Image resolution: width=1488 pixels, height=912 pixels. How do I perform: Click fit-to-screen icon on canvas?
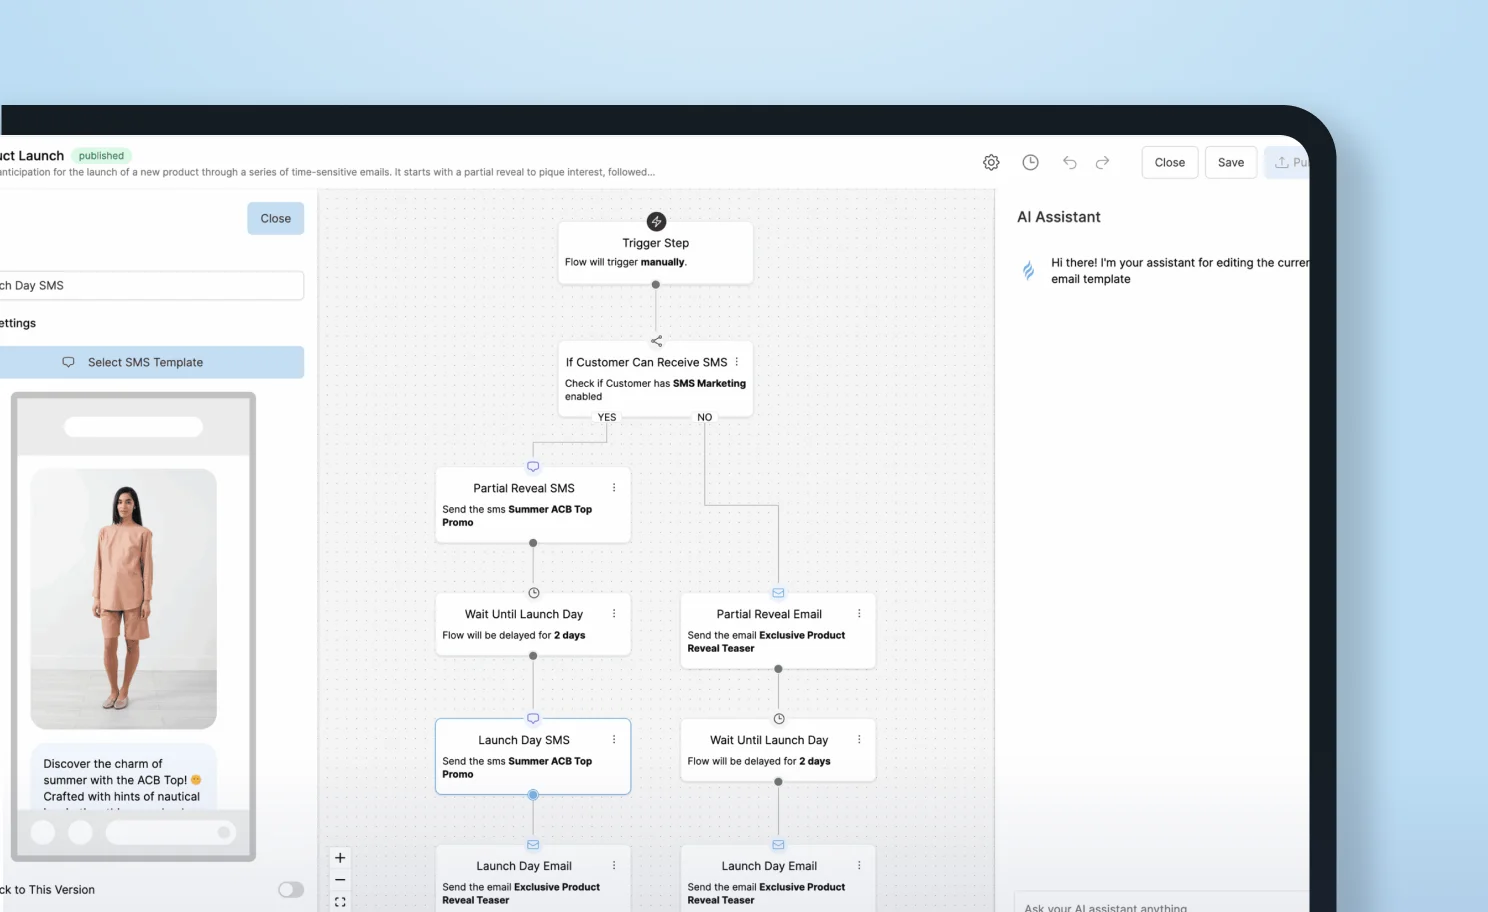point(340,902)
